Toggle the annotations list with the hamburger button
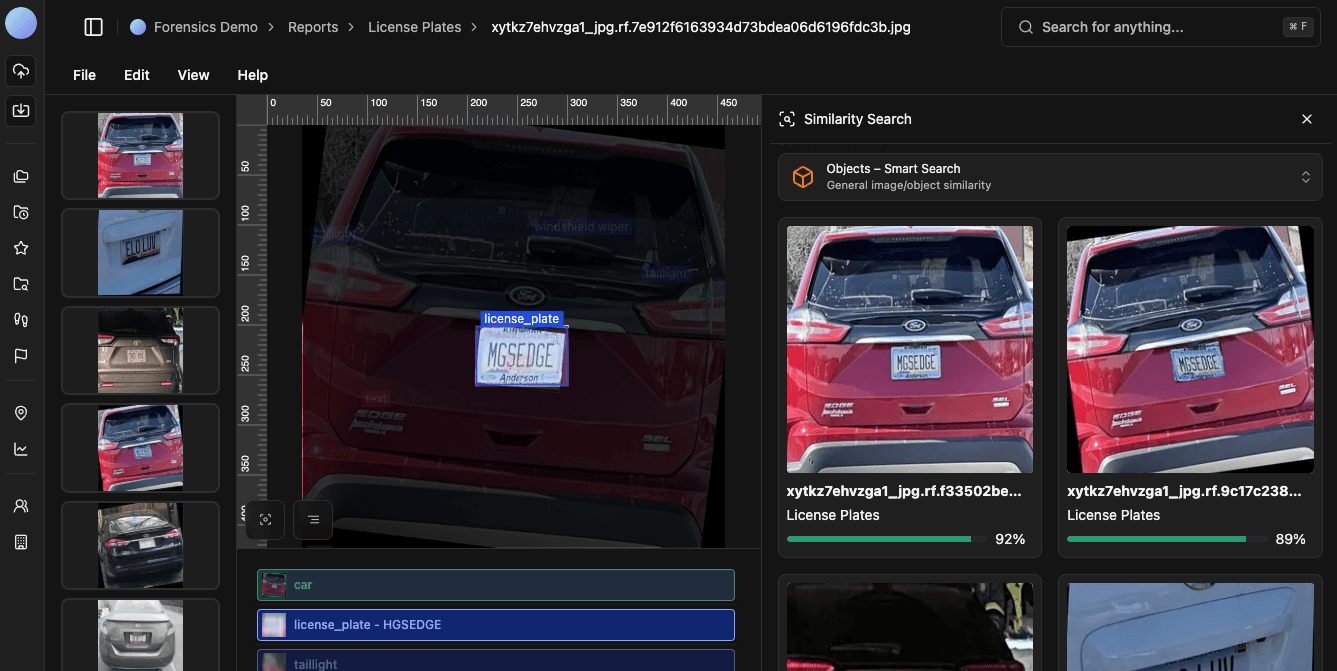1337x671 pixels. 312,519
